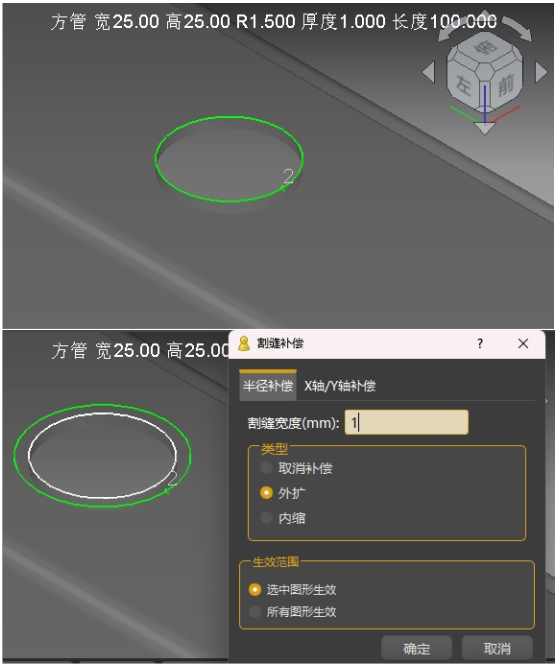Screen dimensions: 559x666
Task: Select the 左 face of view cube
Action: point(465,85)
